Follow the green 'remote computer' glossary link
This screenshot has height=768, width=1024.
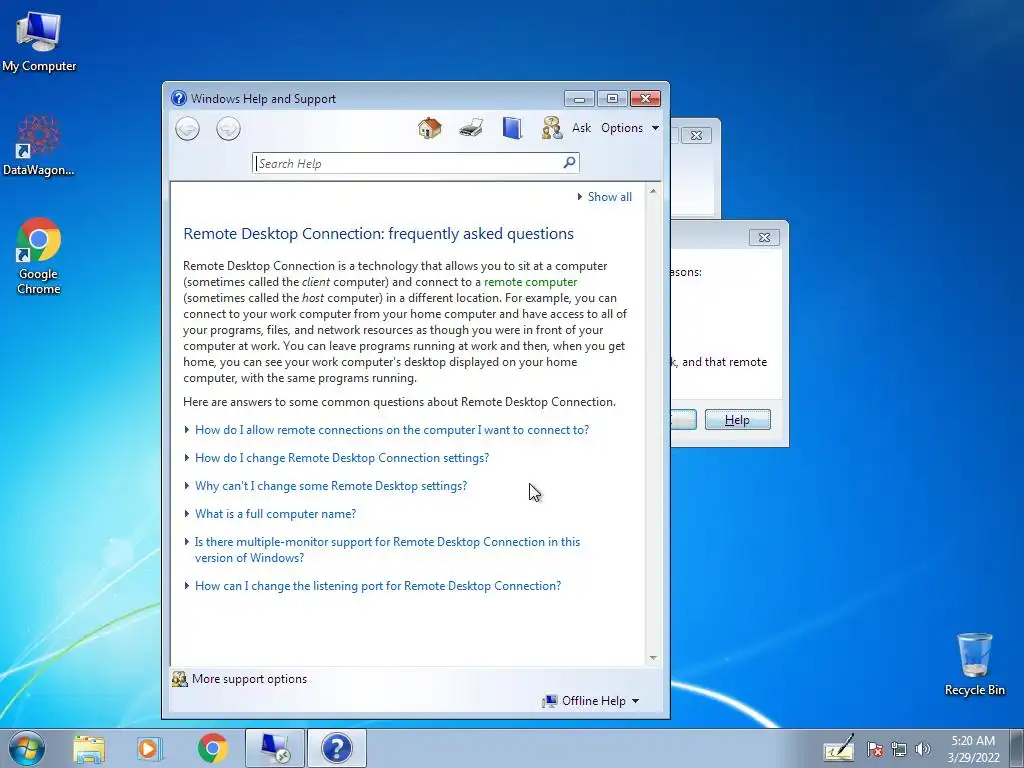pos(530,282)
